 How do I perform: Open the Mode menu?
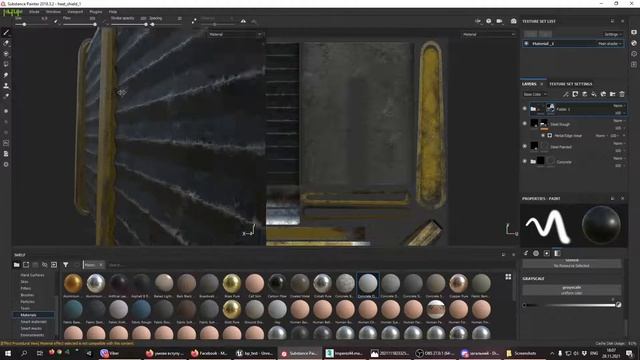tap(34, 12)
